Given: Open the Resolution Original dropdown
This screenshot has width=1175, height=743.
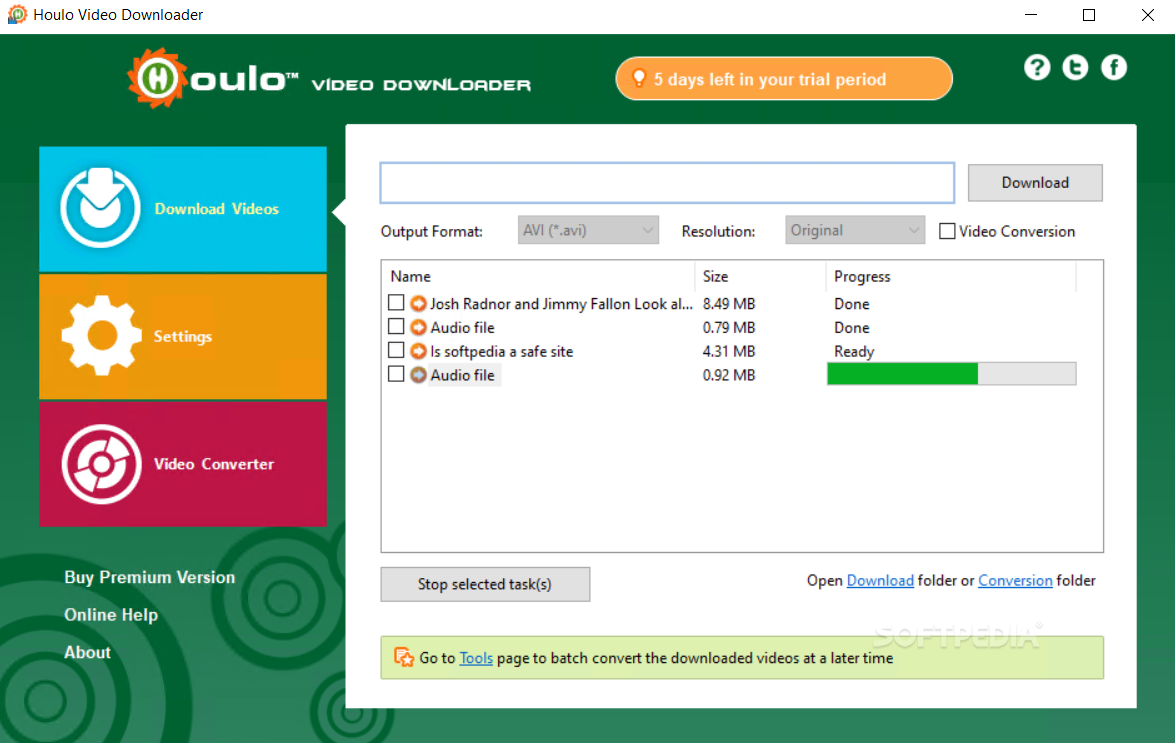Looking at the screenshot, I should (855, 230).
